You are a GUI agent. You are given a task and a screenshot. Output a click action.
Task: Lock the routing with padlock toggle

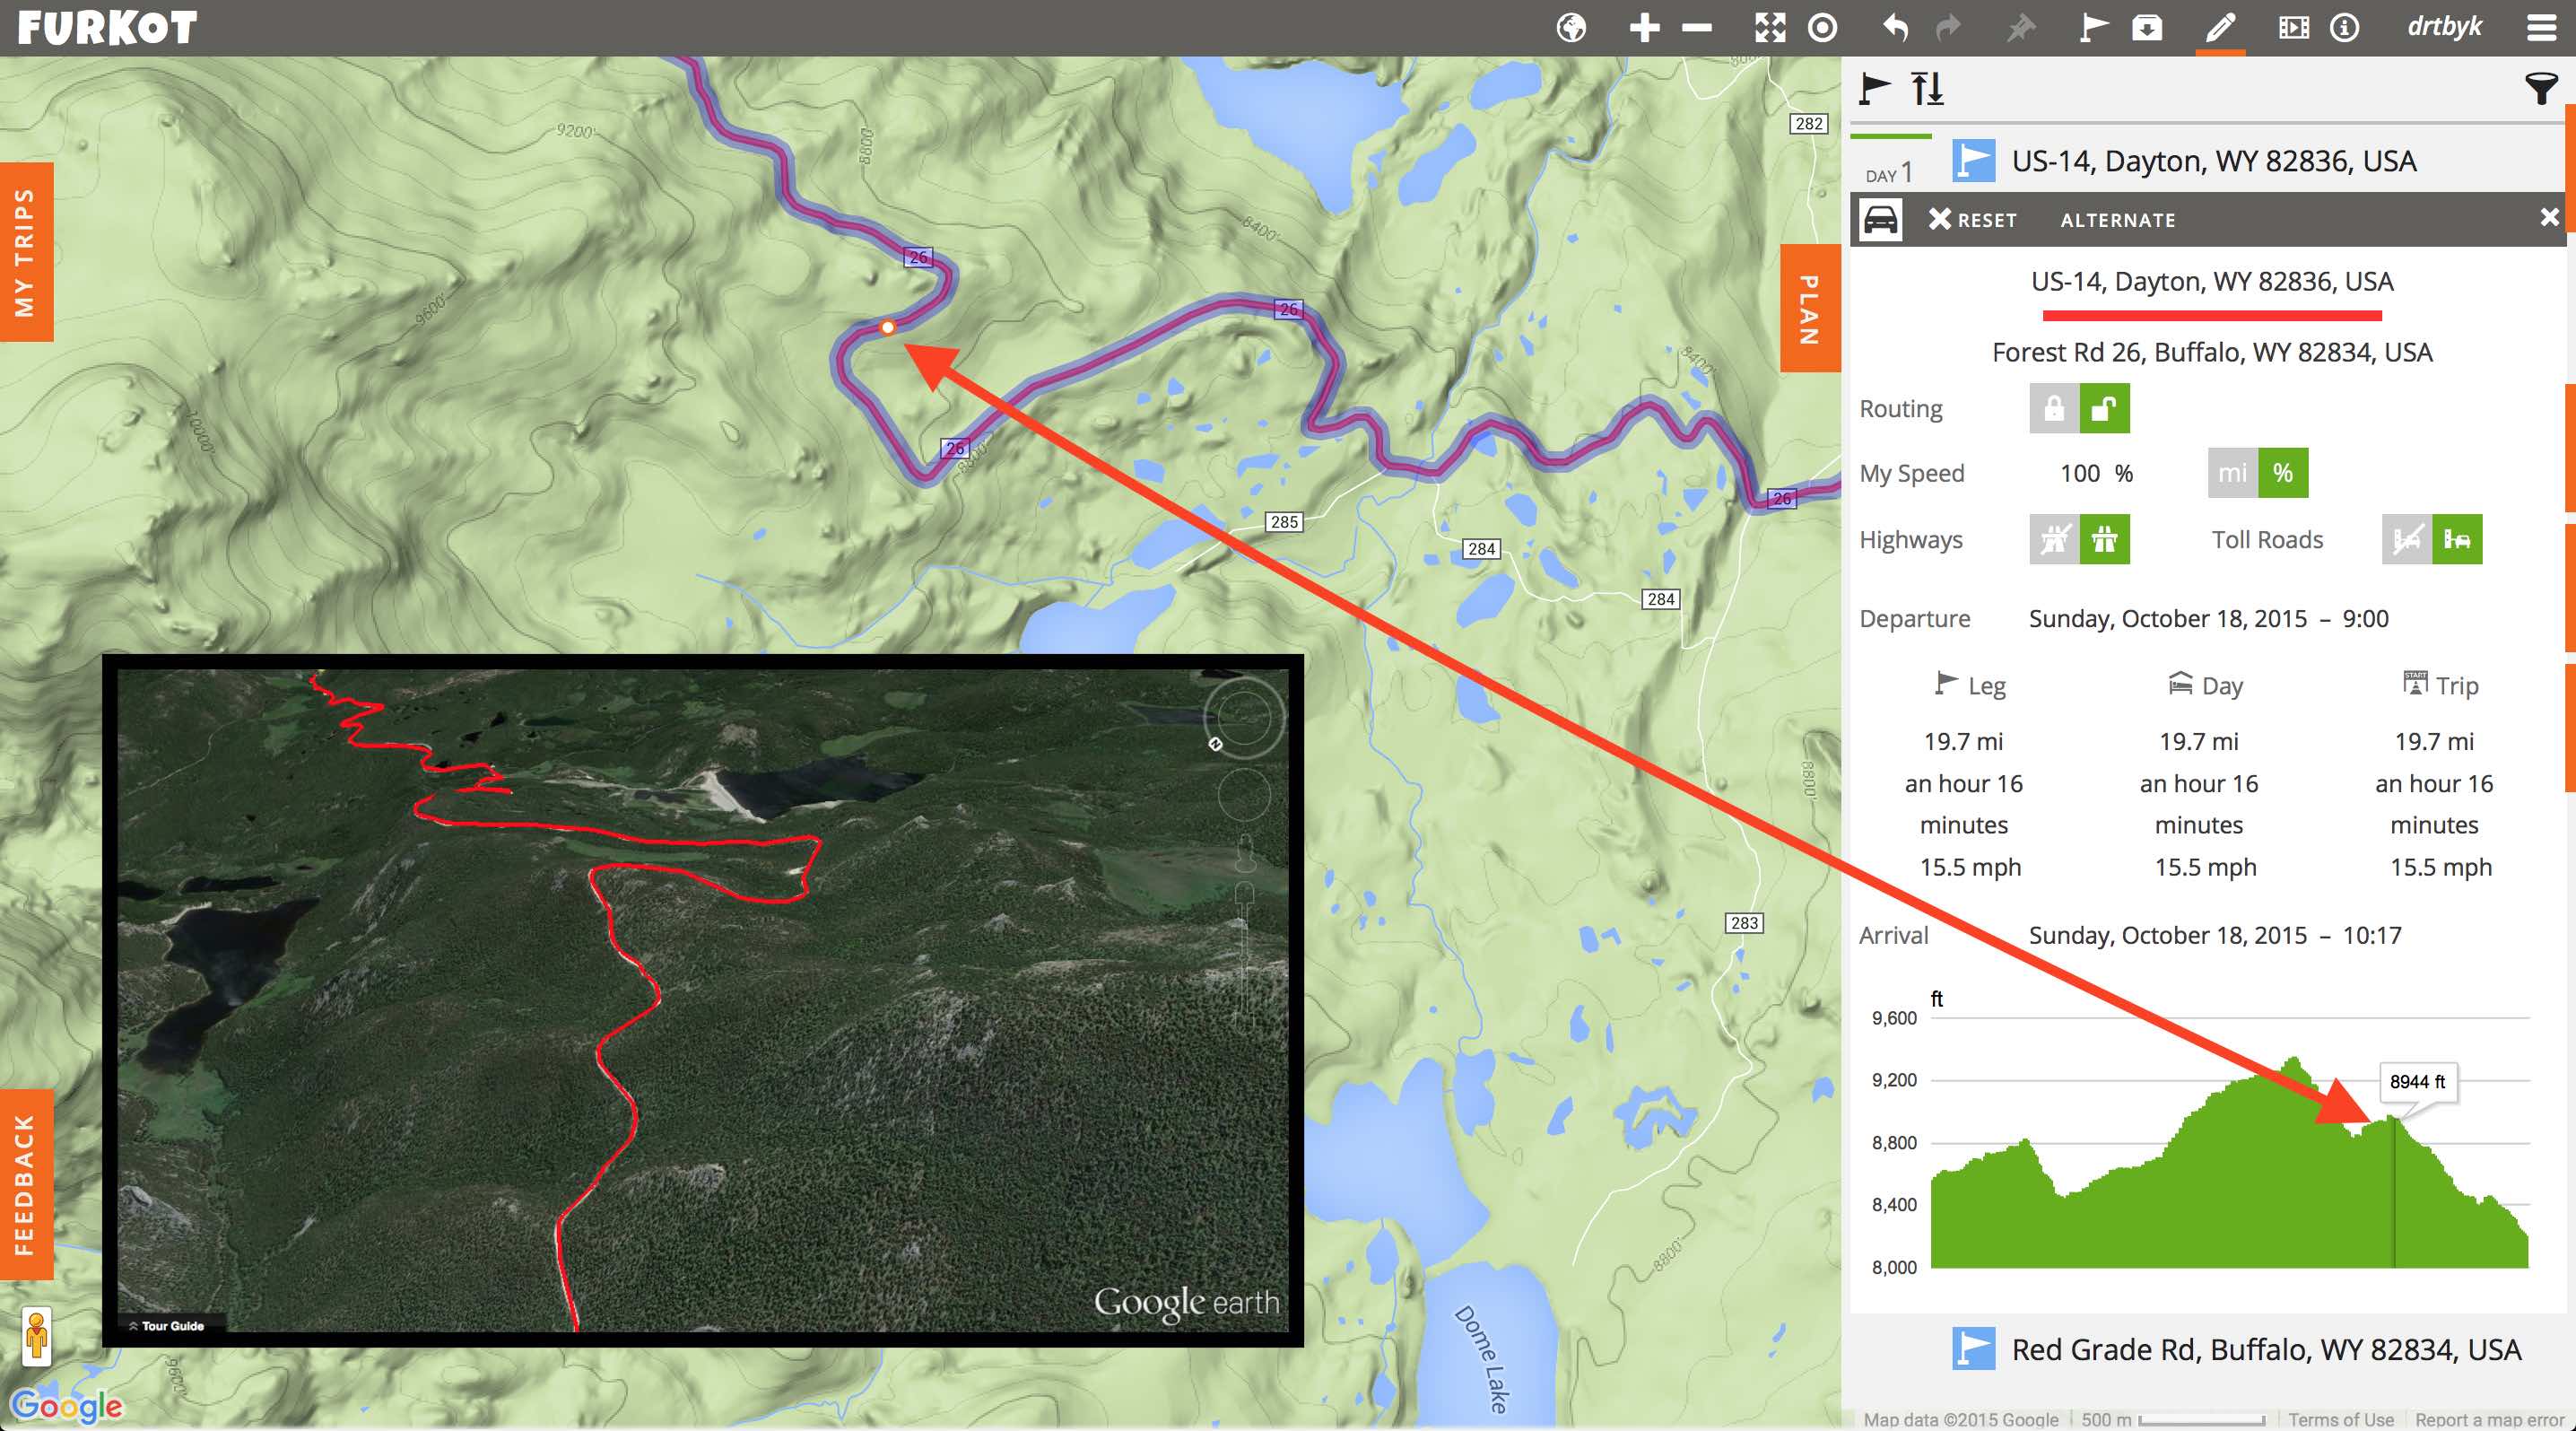point(2054,408)
